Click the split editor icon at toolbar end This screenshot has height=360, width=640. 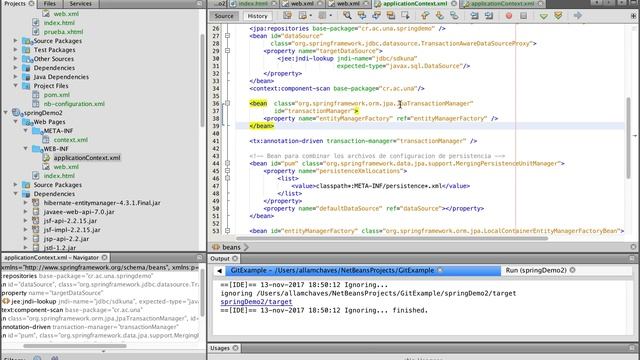tap(633, 16)
